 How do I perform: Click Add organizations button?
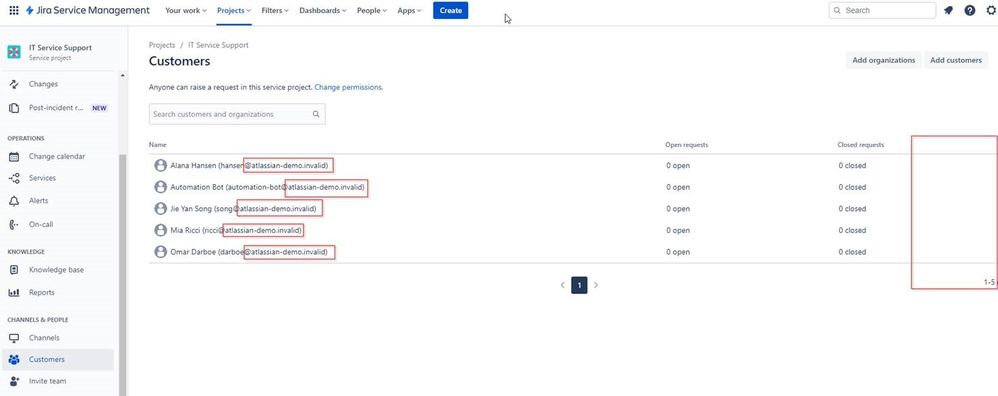pyautogui.click(x=883, y=60)
